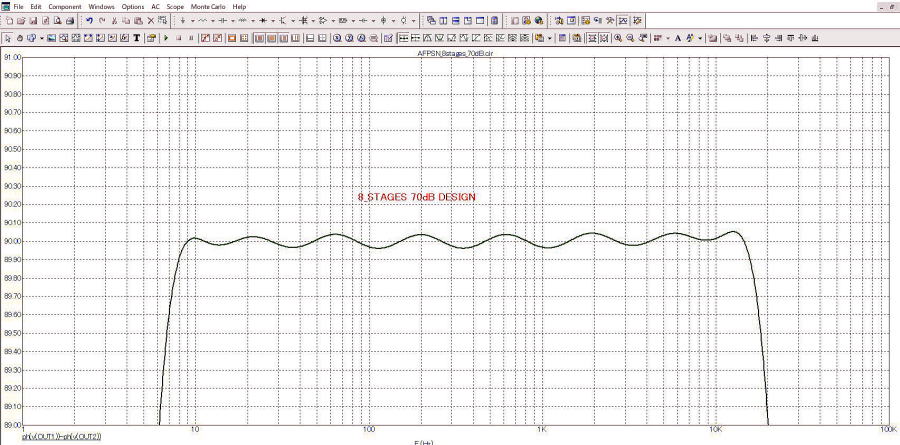Image resolution: width=900 pixels, height=445 pixels.
Task: Open the Options menu
Action: click(133, 7)
